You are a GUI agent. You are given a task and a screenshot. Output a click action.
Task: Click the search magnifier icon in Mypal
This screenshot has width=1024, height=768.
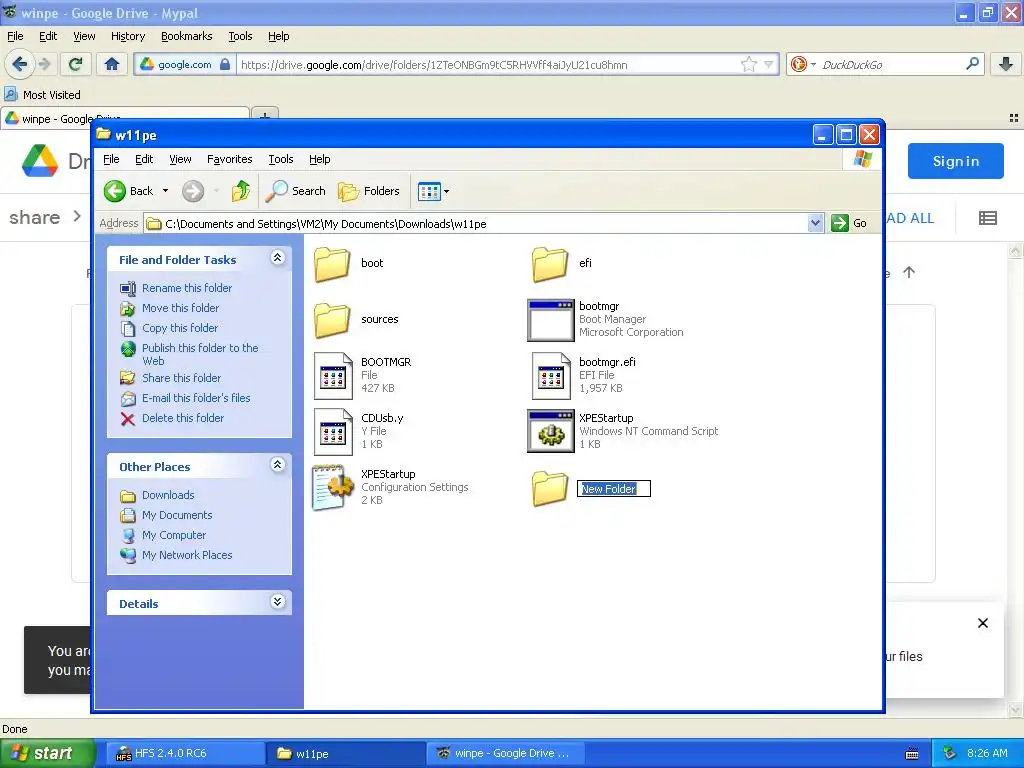(972, 64)
